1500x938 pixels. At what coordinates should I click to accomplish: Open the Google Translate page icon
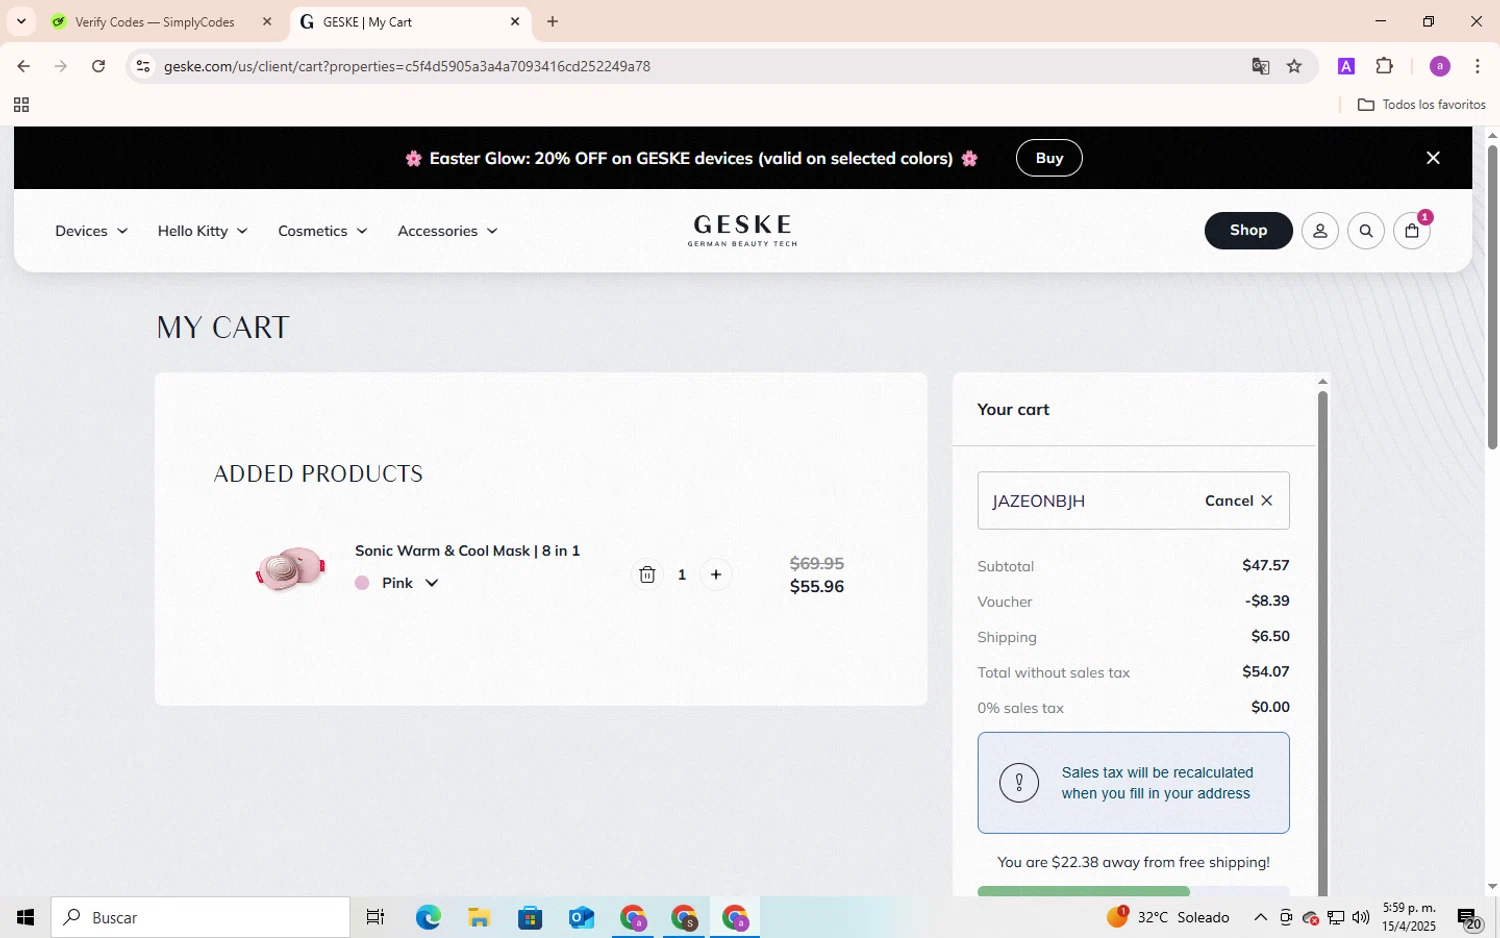point(1260,66)
